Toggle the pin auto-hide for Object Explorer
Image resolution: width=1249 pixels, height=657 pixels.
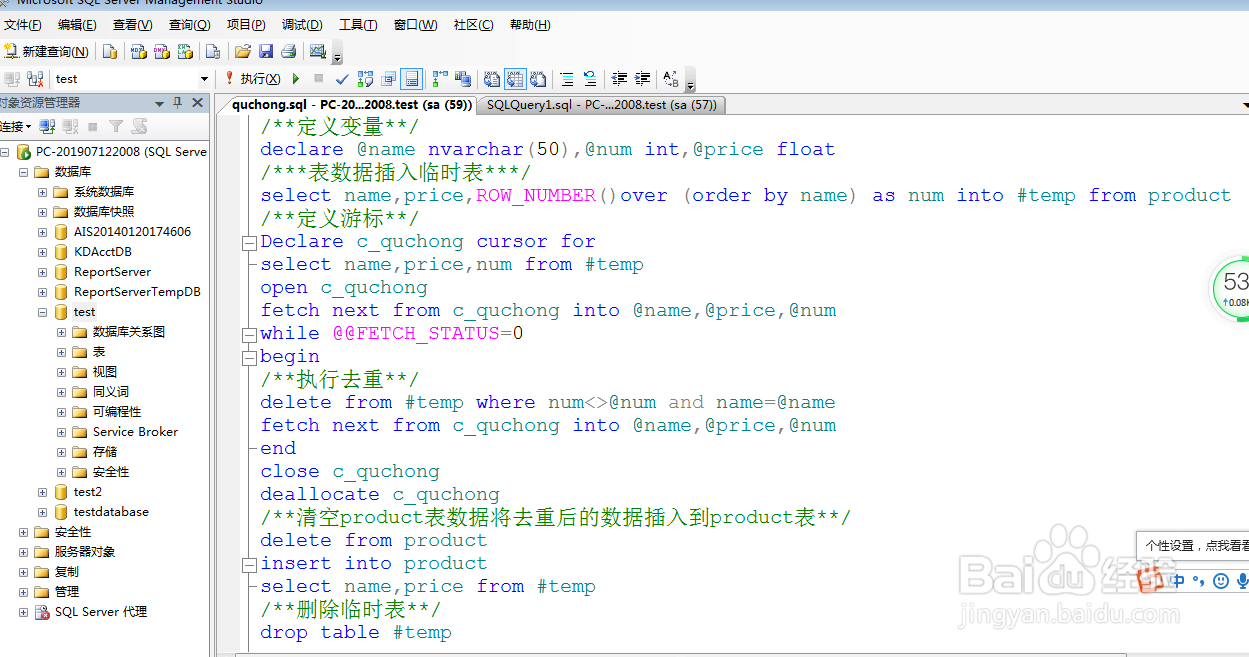click(178, 103)
